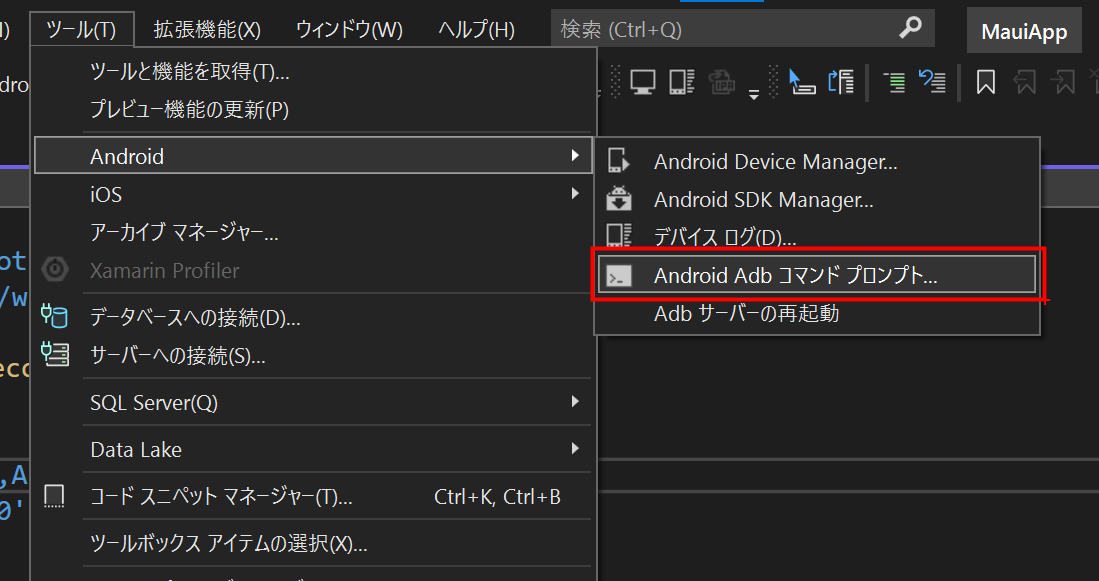The width and height of the screenshot is (1099, 581).
Task: Open Android Adb コマンド プロンプト...
Action: 817,275
